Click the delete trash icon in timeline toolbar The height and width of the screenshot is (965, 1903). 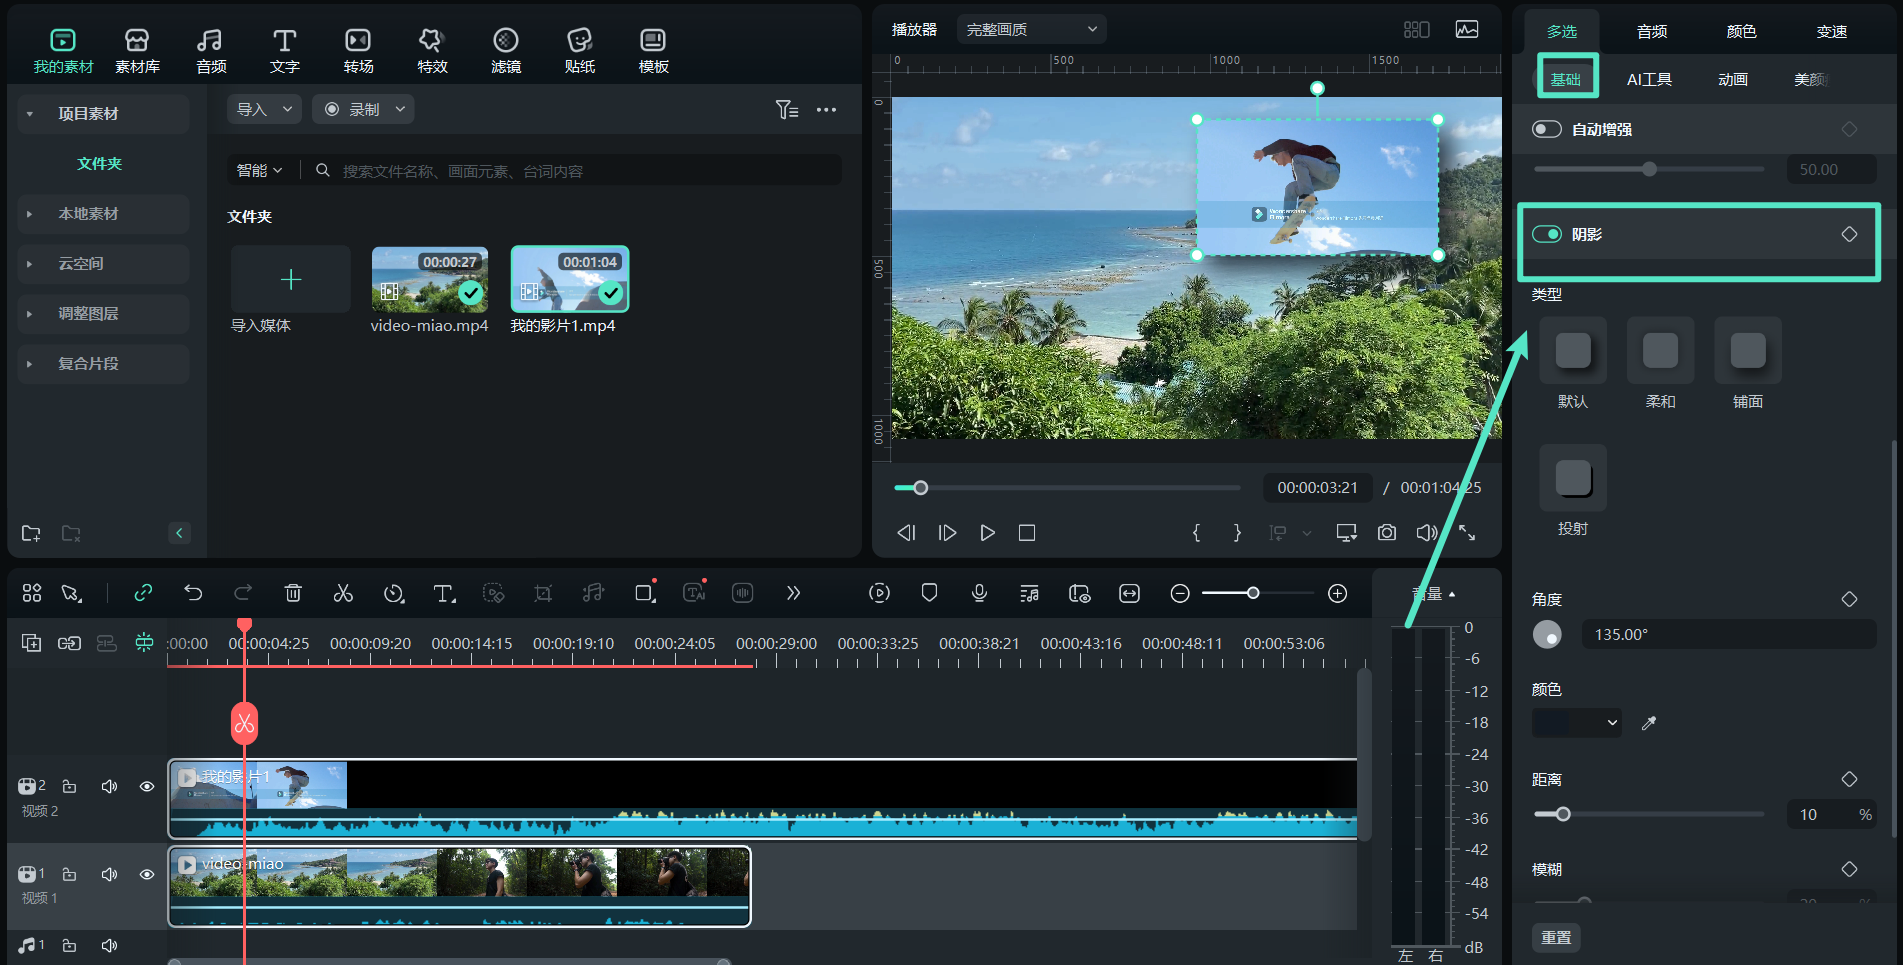click(293, 593)
